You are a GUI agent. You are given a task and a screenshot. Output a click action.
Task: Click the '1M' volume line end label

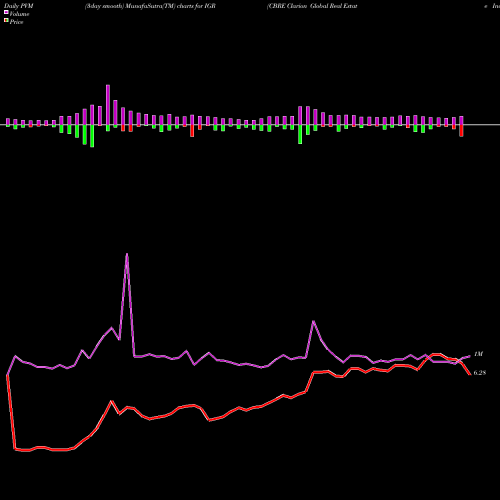tap(478, 354)
